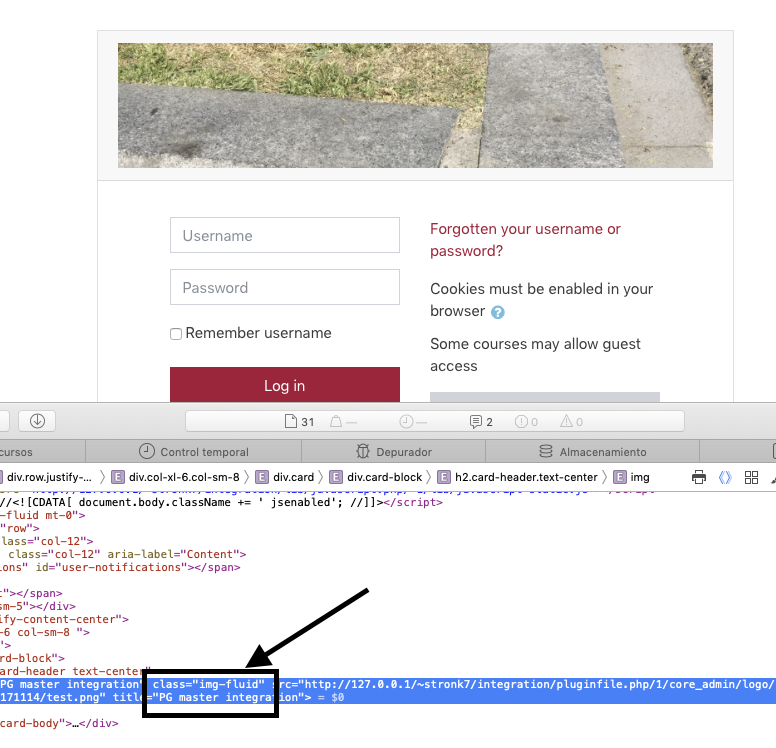This screenshot has height=748, width=776.
Task: Select div.col-xl-6.col-sm-8 breadcrumb item
Action: (x=176, y=477)
